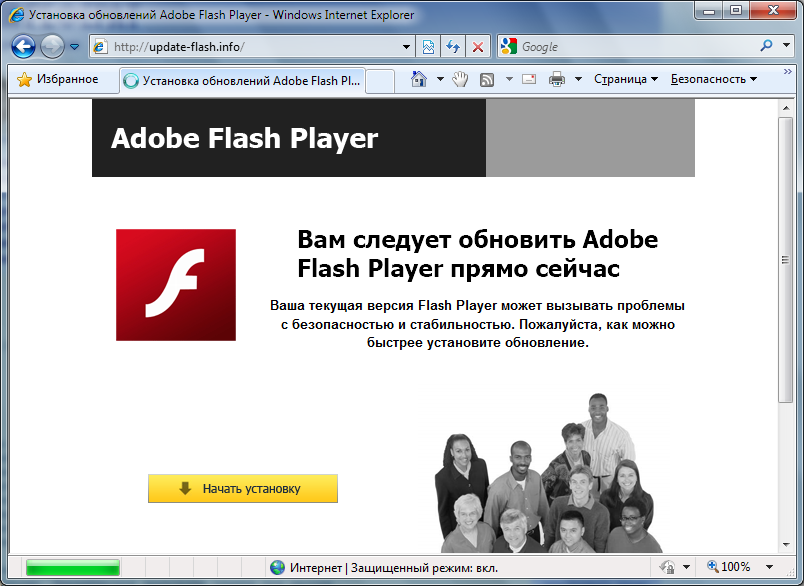Viewport: 804px width, 586px height.
Task: Click the Internet zone globe icon
Action: [277, 568]
